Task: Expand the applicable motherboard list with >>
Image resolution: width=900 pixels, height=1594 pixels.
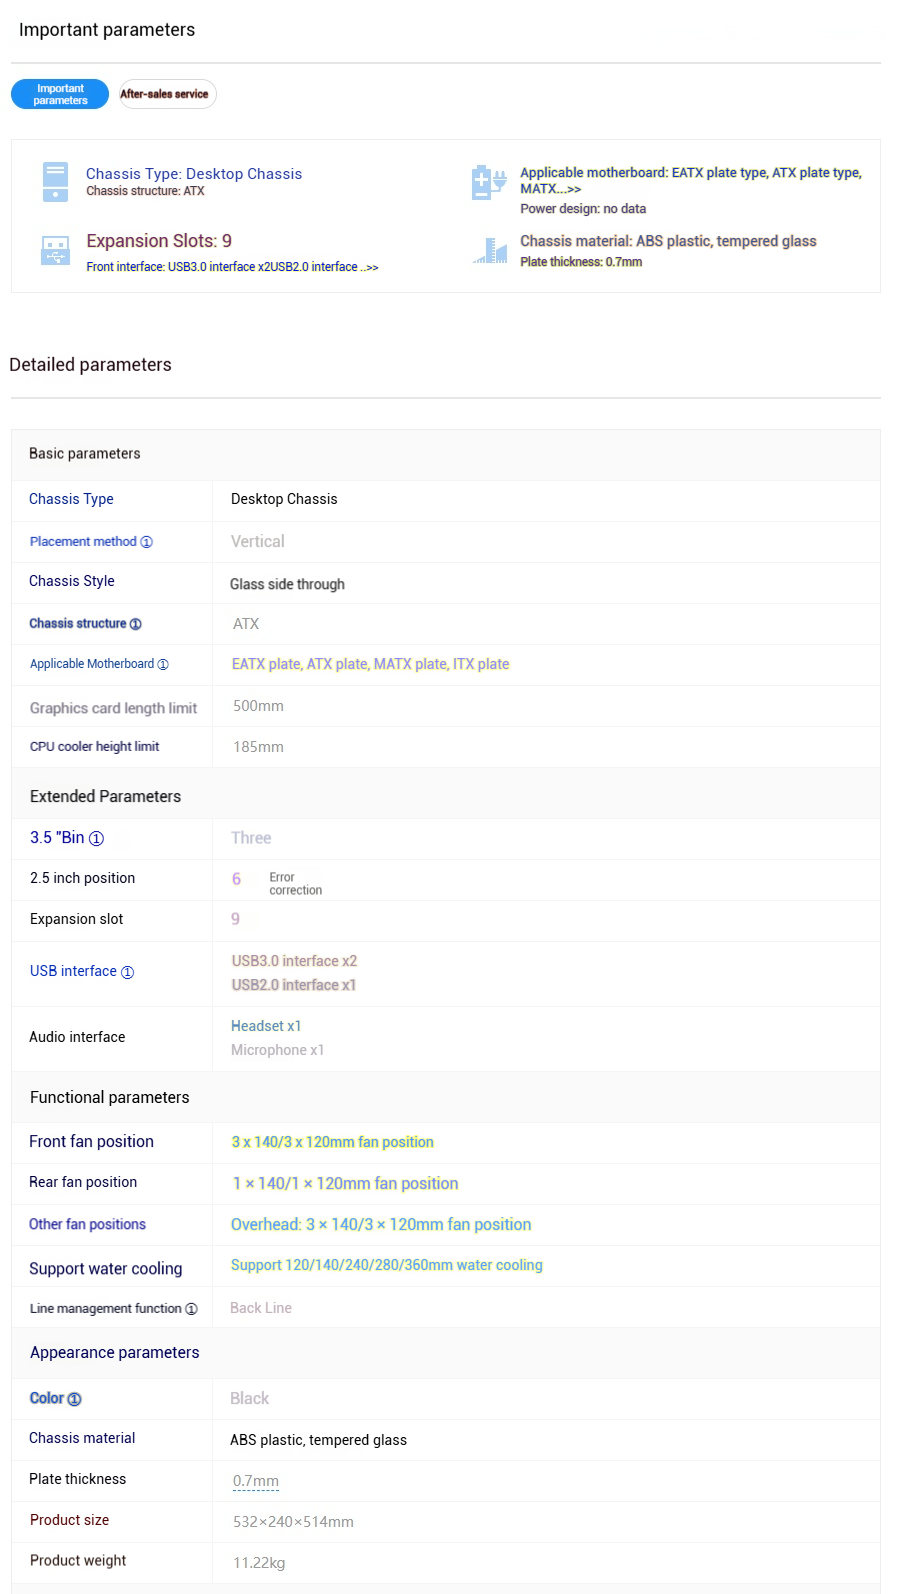Action: pos(572,189)
